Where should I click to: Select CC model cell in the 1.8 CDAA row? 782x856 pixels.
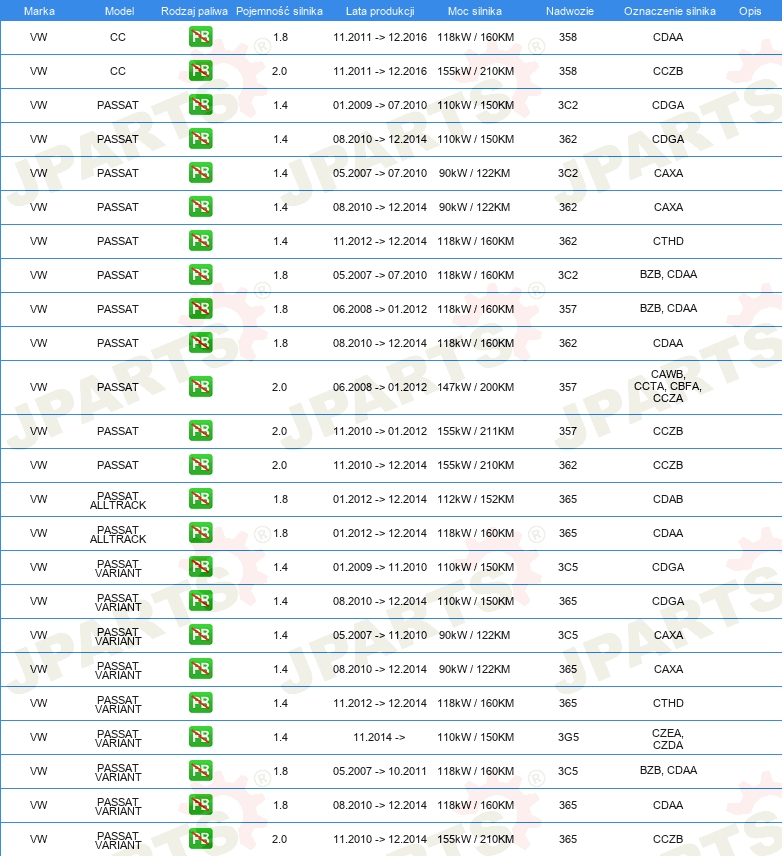[117, 37]
